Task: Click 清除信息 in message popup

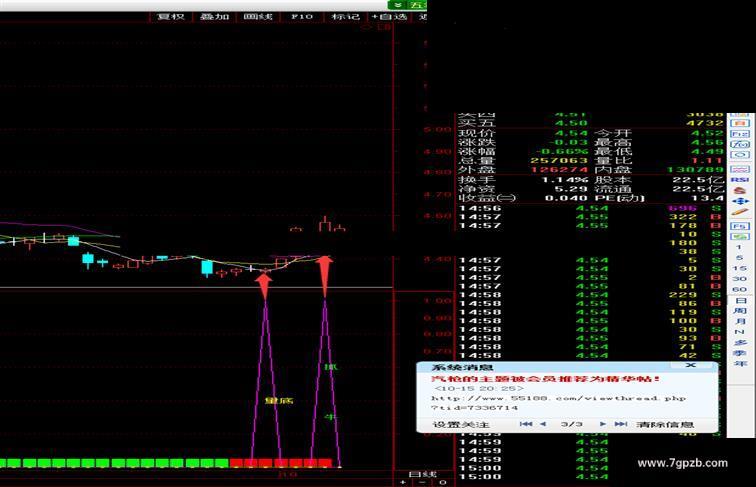Action: [665, 424]
